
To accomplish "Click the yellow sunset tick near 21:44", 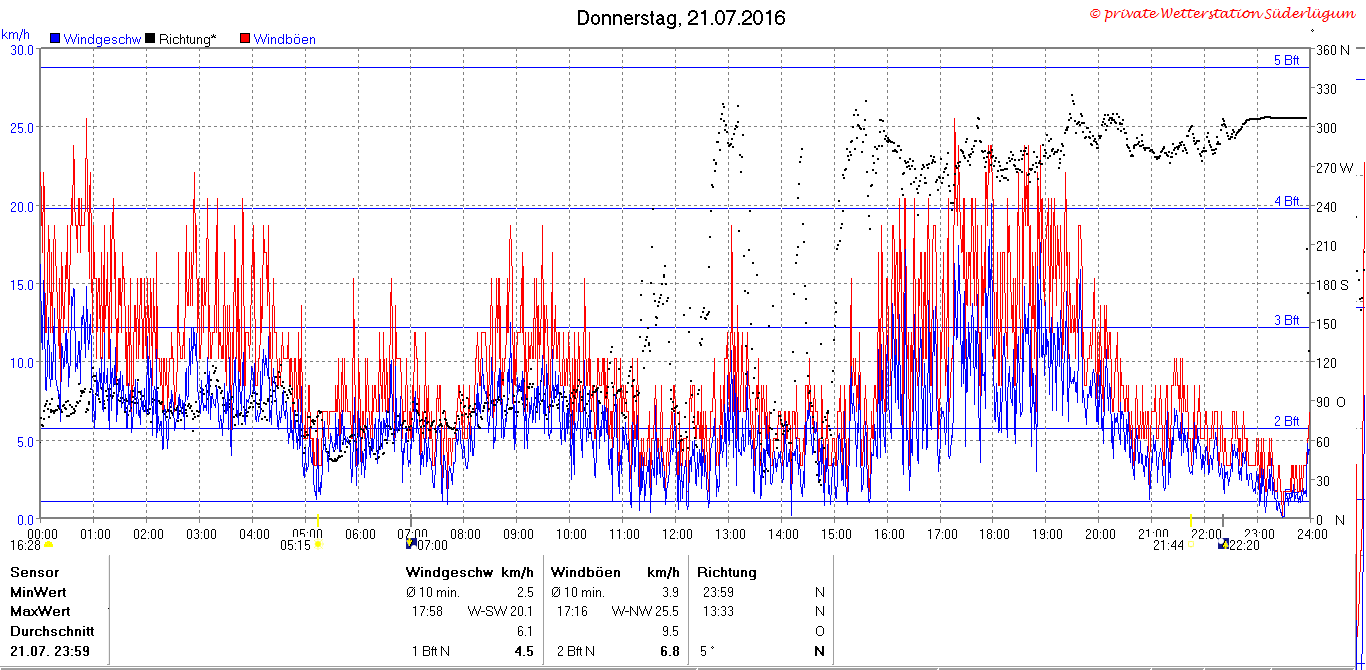I will [1190, 519].
